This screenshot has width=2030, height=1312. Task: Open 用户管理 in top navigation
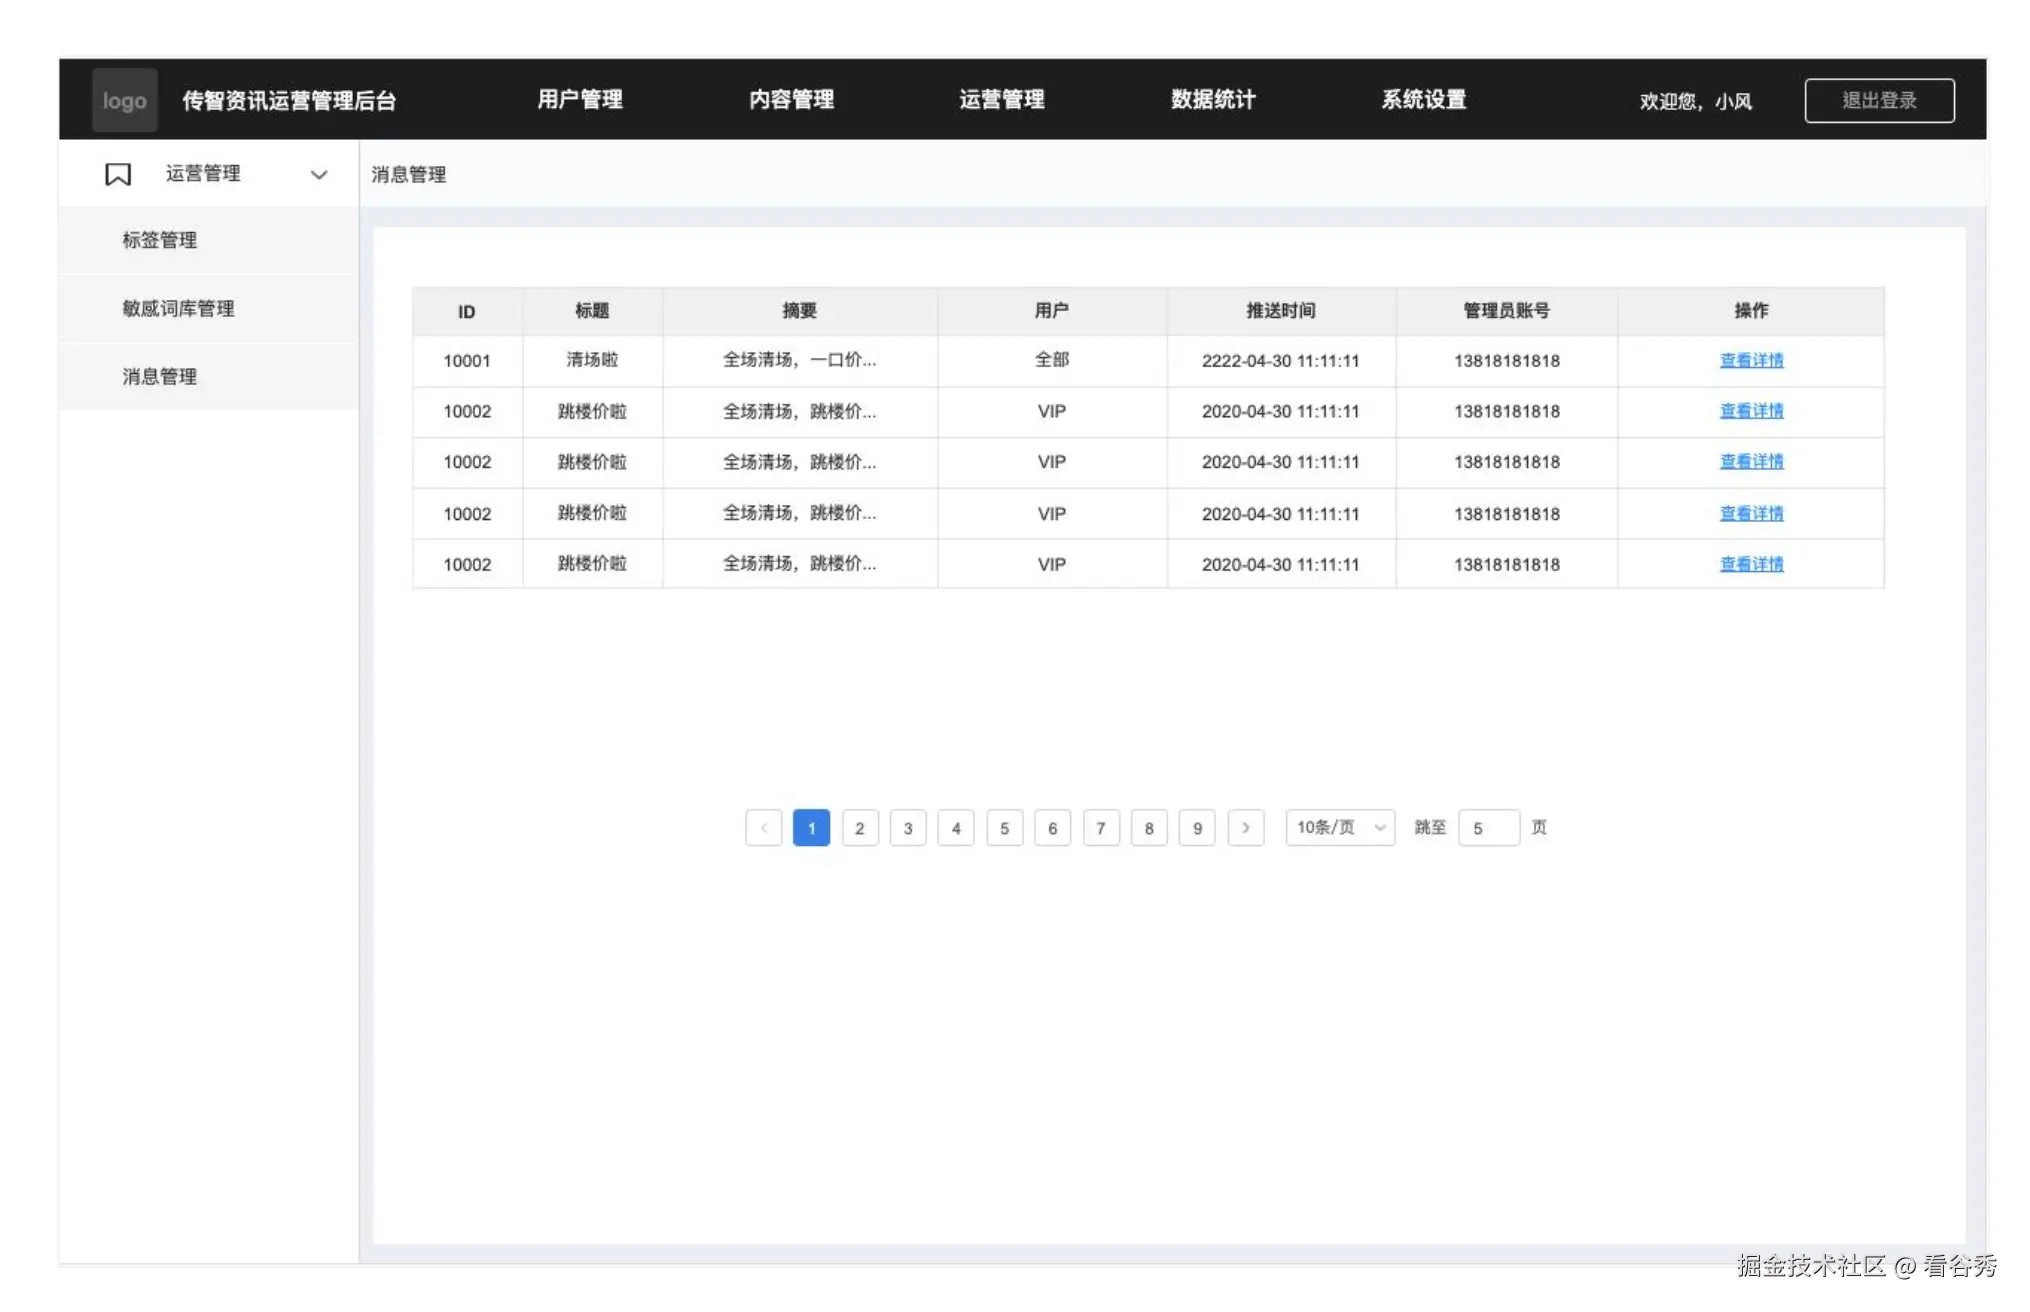580,100
